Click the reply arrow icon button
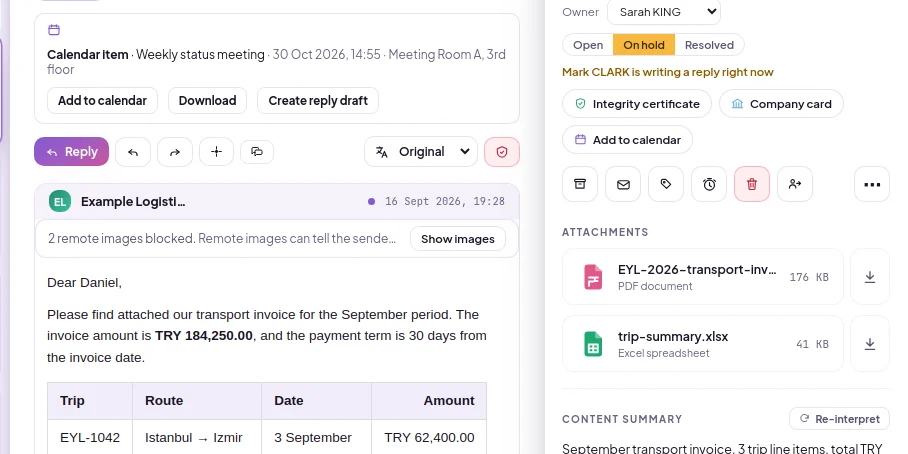 tap(133, 152)
